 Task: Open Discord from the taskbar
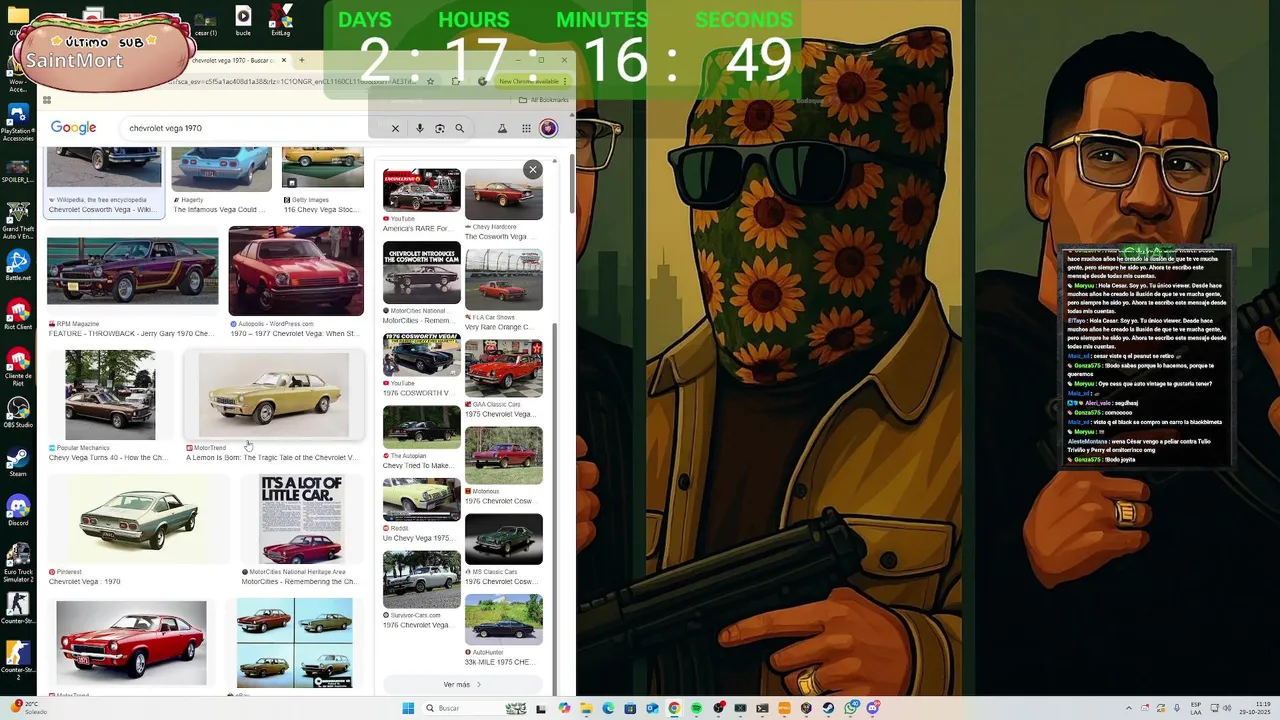coord(873,708)
